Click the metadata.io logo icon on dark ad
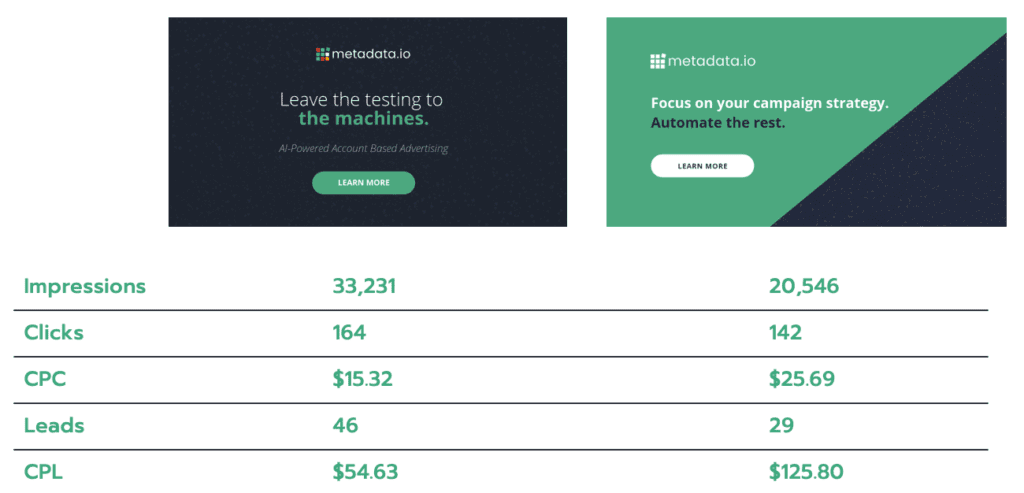 tap(322, 54)
